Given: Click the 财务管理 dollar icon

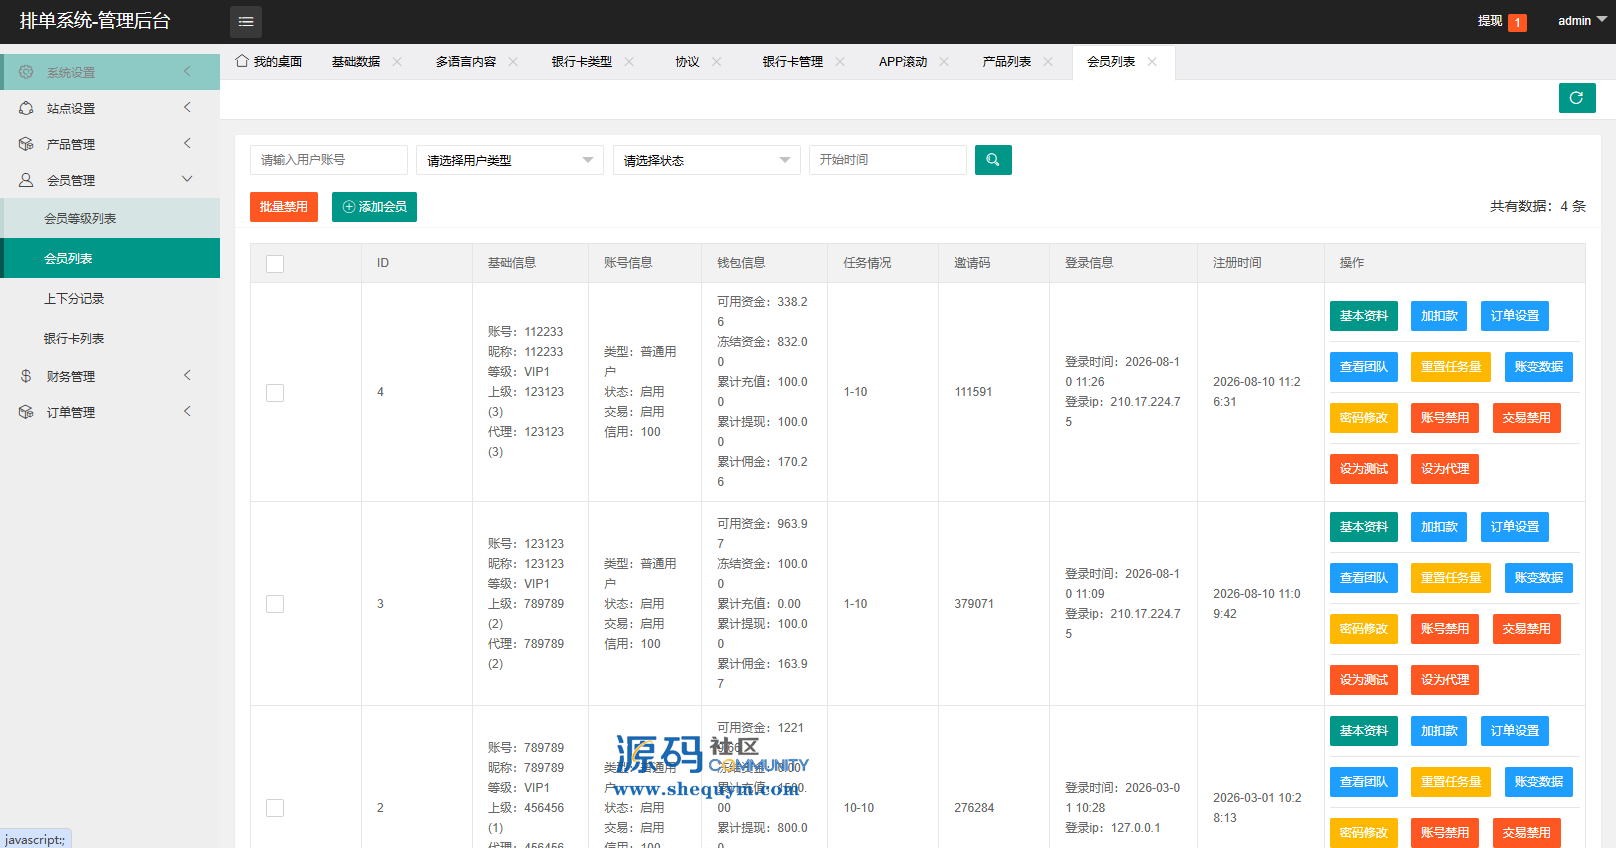Looking at the screenshot, I should [x=26, y=376].
